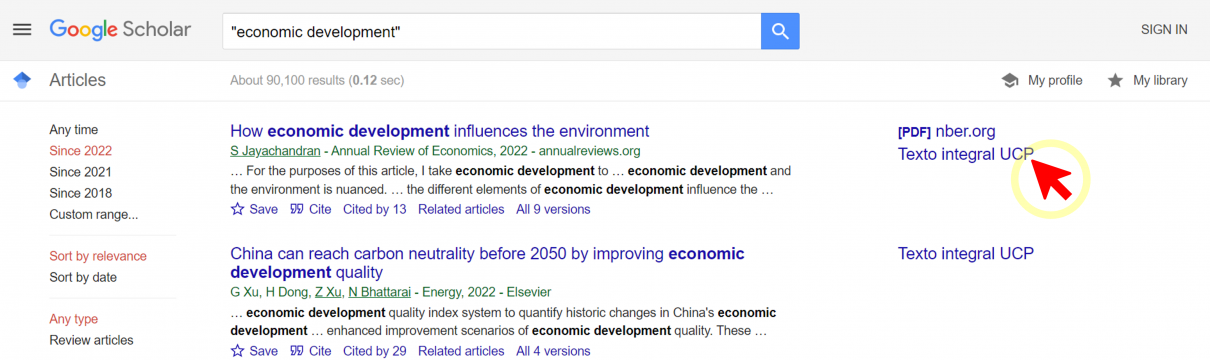Screen dimensions: 1210x360
Task: Open Texto integral UCP for first result
Action: tap(965, 155)
